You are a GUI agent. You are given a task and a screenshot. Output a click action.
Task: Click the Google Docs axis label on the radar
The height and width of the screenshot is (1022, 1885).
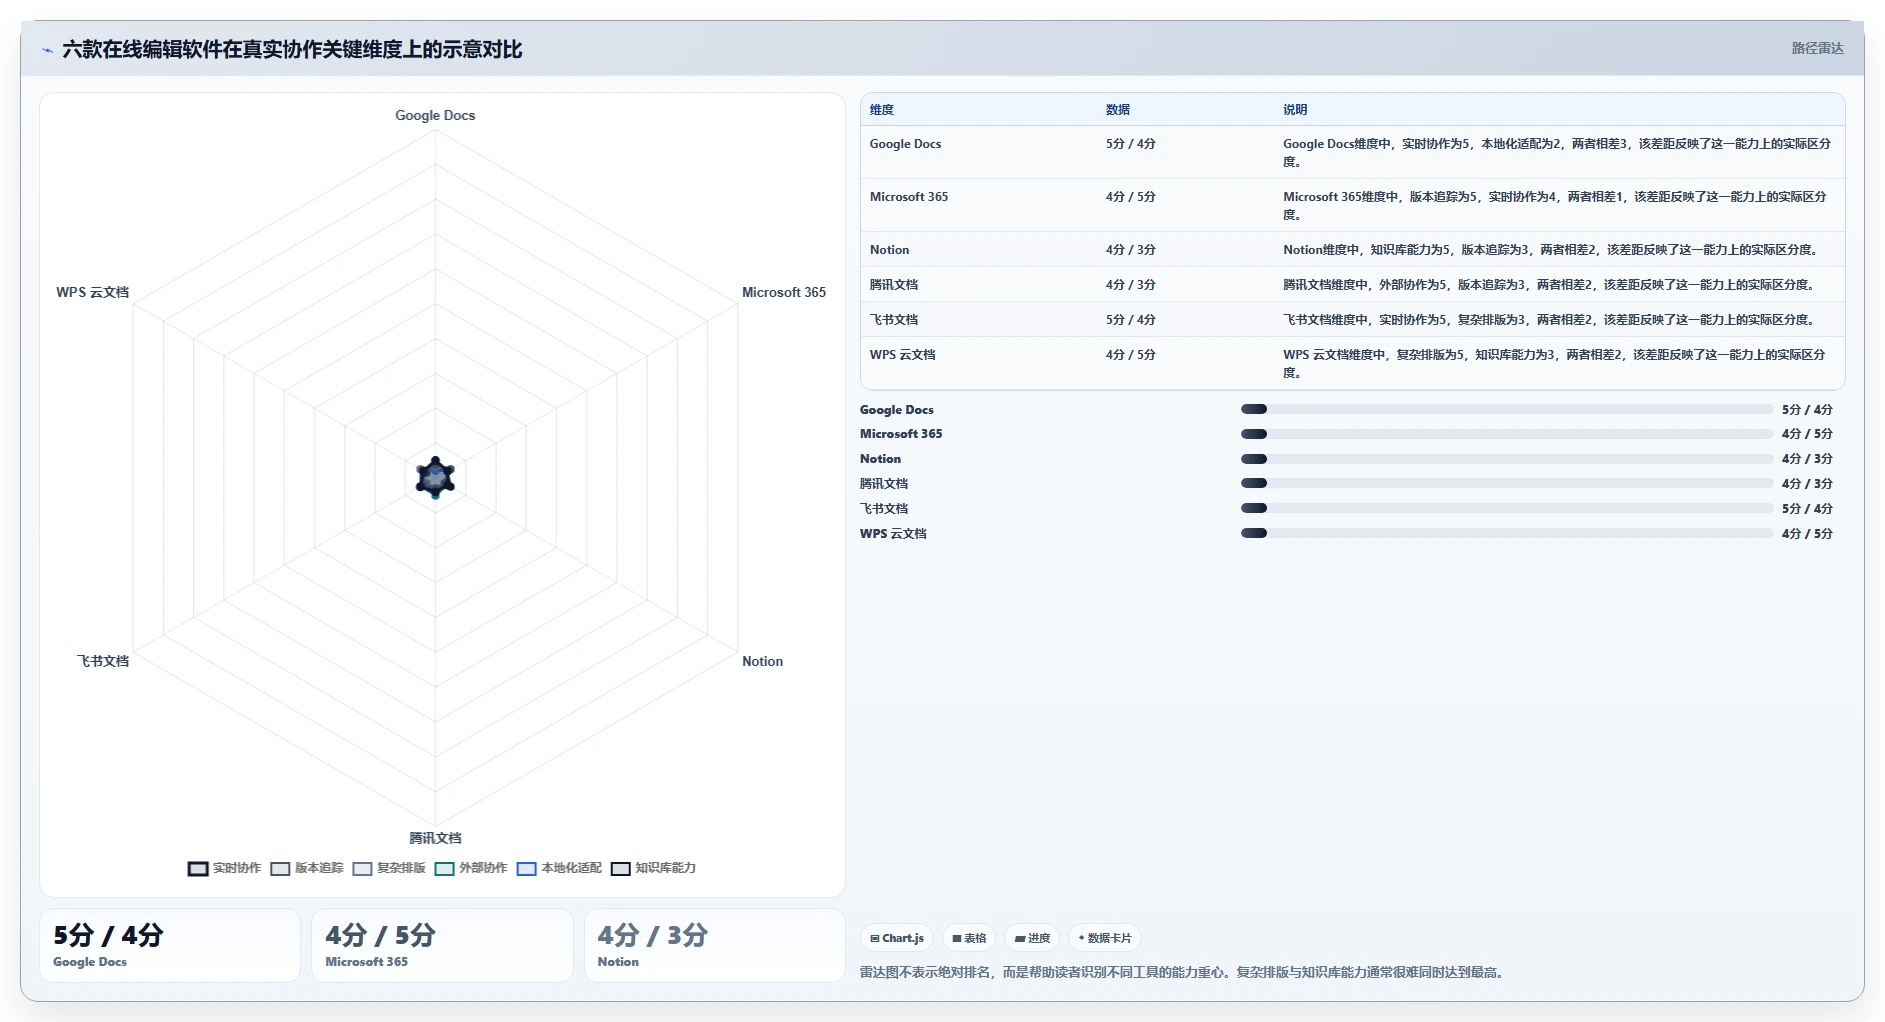pyautogui.click(x=435, y=115)
